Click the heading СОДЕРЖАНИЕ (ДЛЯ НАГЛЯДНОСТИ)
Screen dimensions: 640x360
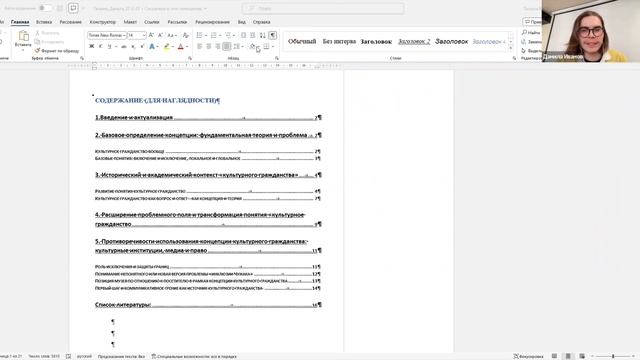[x=157, y=100]
